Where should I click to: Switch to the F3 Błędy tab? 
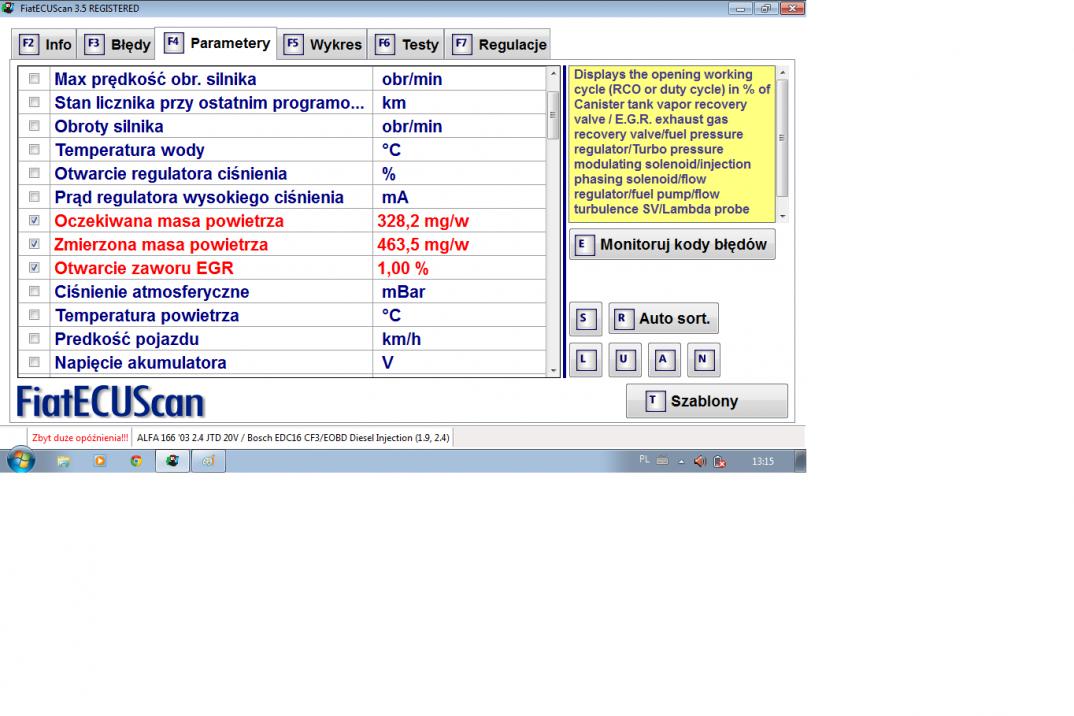(116, 45)
